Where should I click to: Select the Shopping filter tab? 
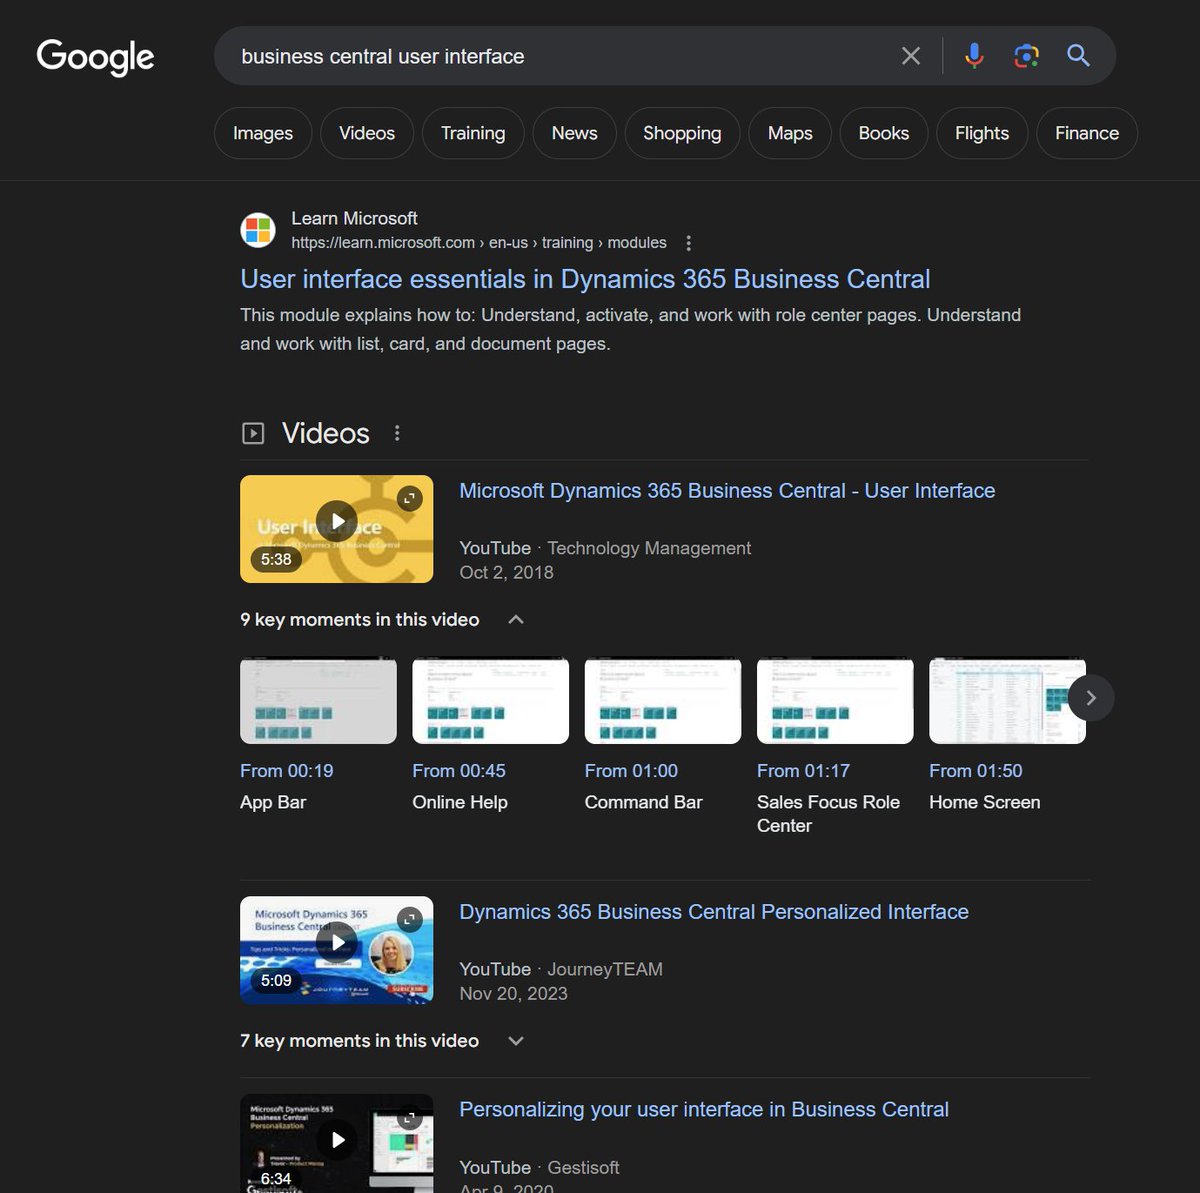(682, 133)
